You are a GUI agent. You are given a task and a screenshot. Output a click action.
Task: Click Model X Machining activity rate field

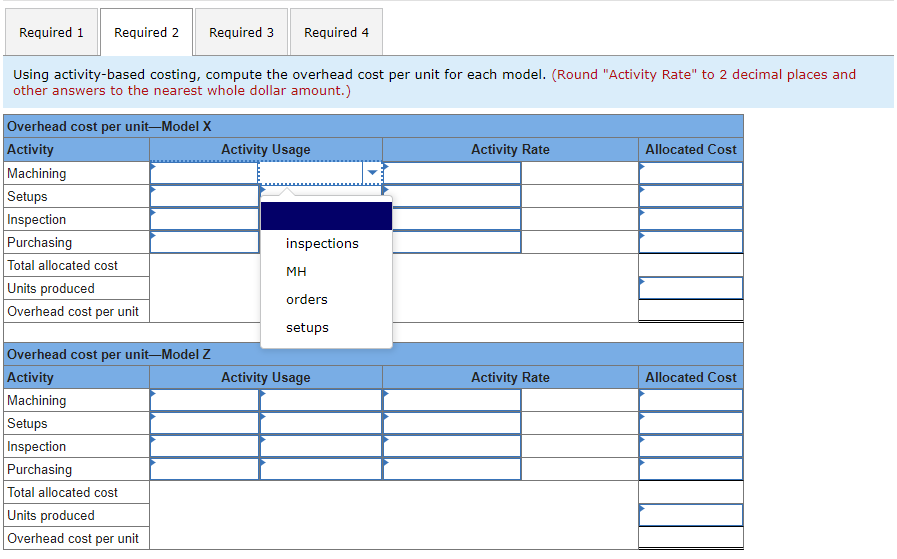(452, 173)
